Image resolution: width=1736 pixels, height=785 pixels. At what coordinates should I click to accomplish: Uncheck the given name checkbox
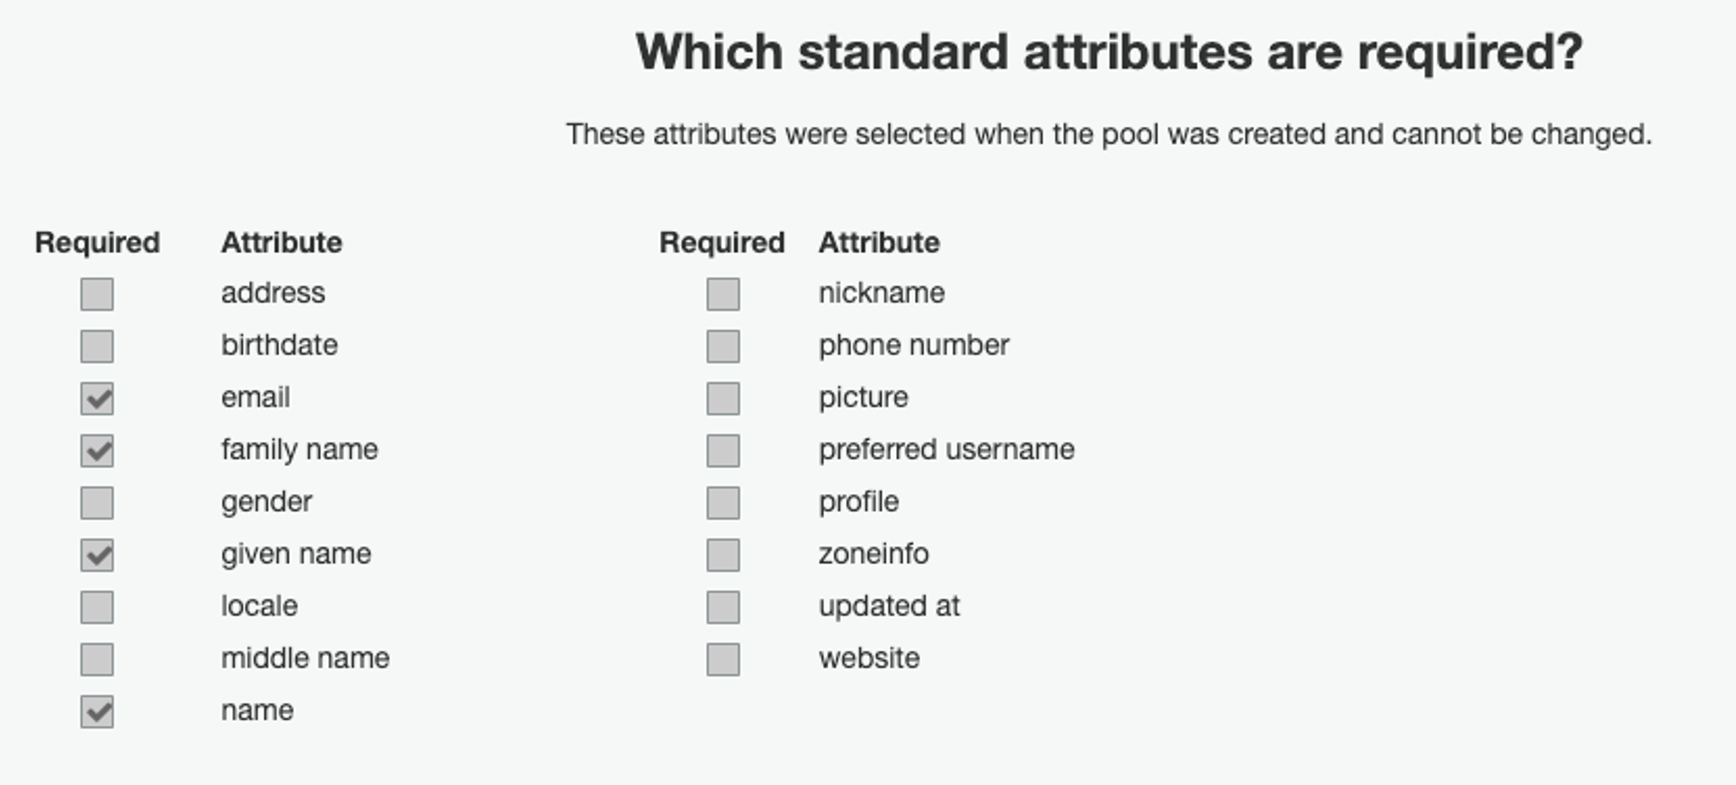[x=97, y=555]
